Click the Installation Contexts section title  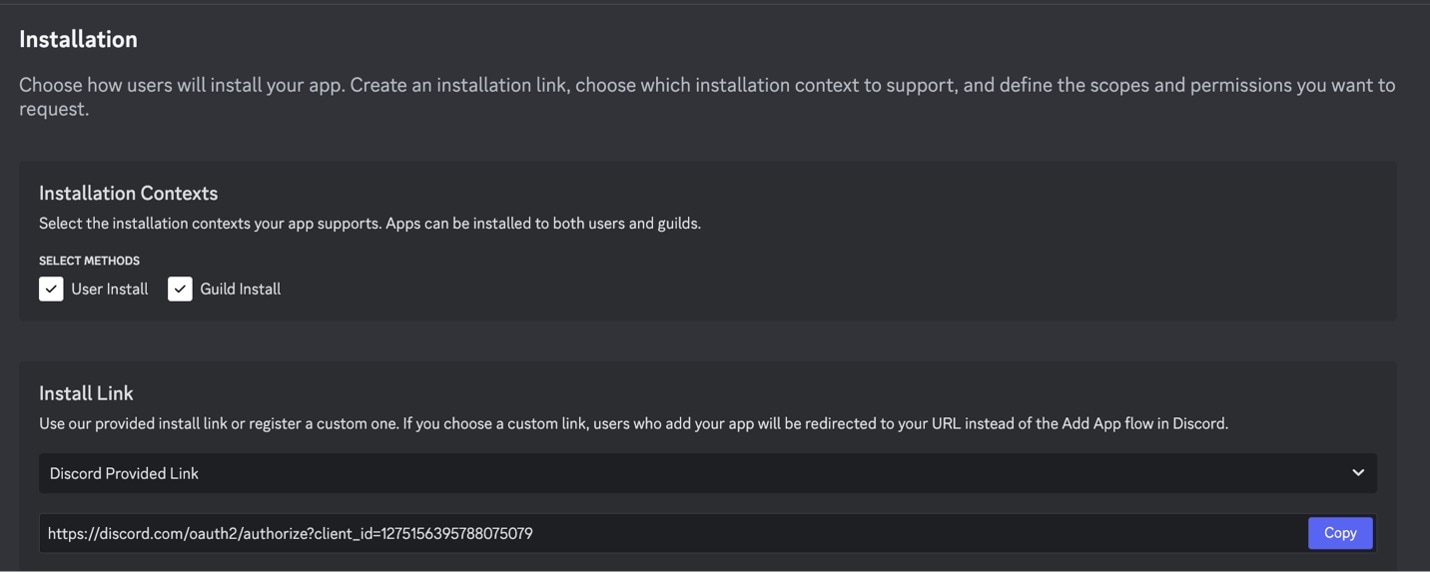(x=128, y=193)
